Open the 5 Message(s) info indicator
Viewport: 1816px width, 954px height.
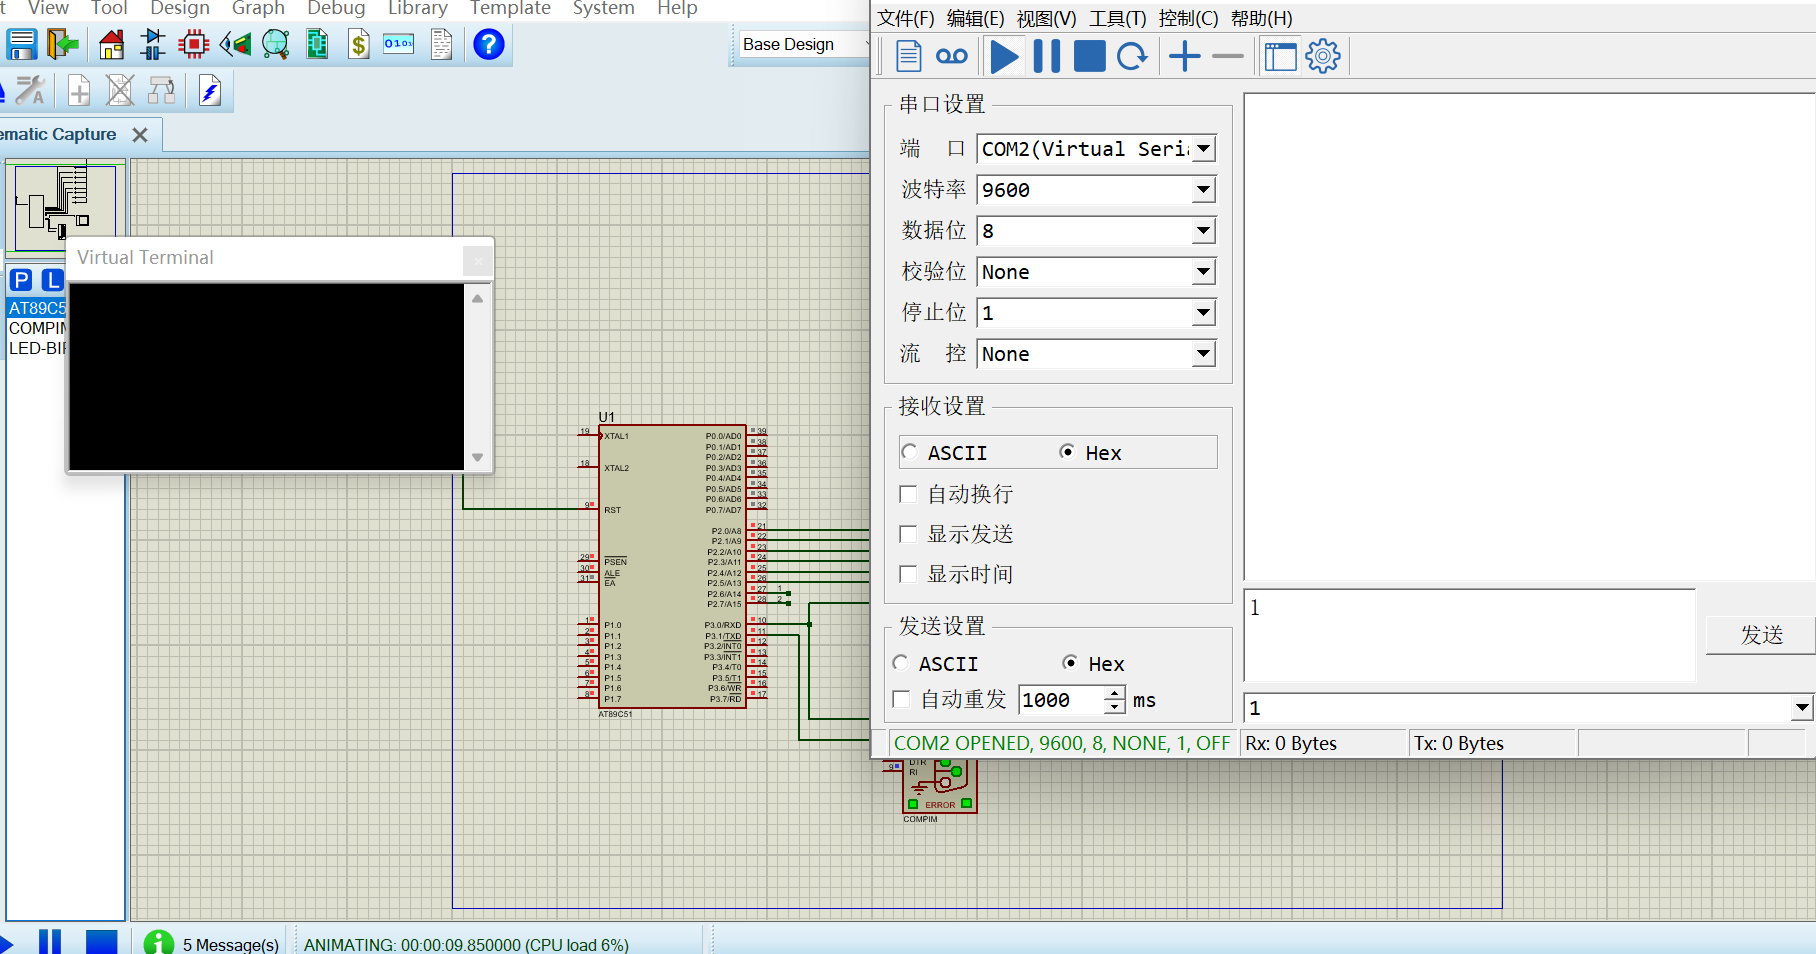click(213, 944)
